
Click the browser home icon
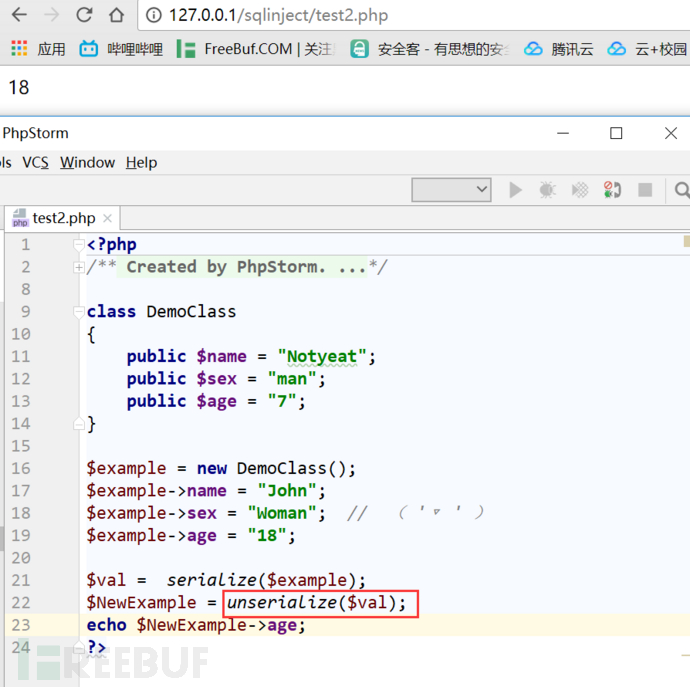(117, 15)
